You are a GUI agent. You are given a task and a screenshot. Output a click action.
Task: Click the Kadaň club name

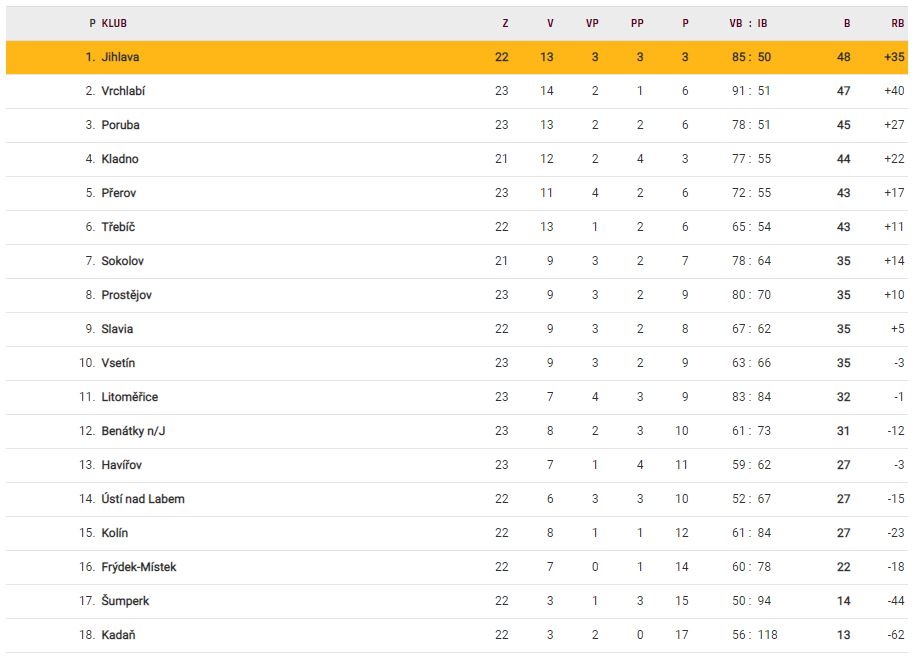[x=118, y=635]
